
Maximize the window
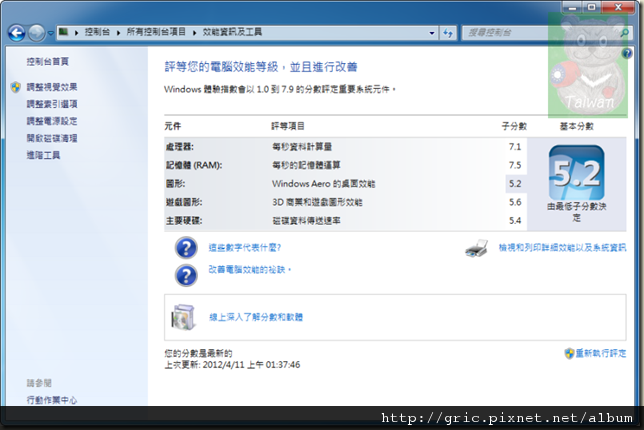click(591, 7)
